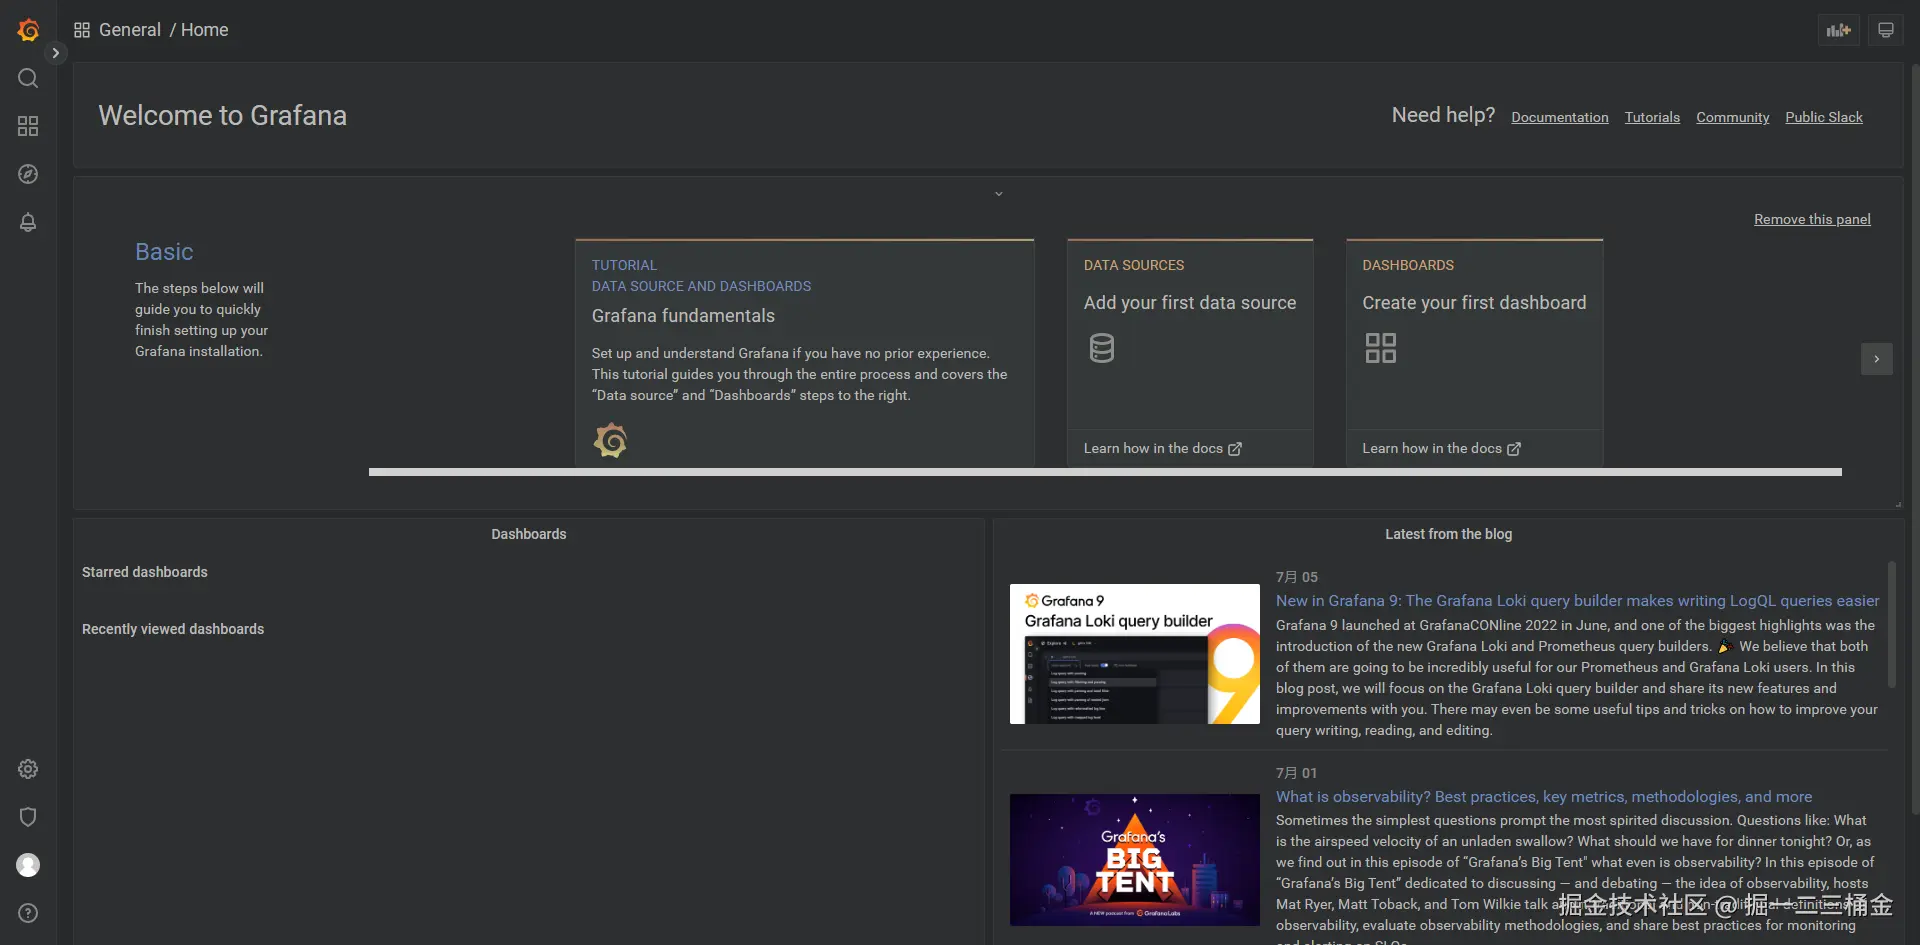Click the Starred dashboards heading

tap(145, 572)
